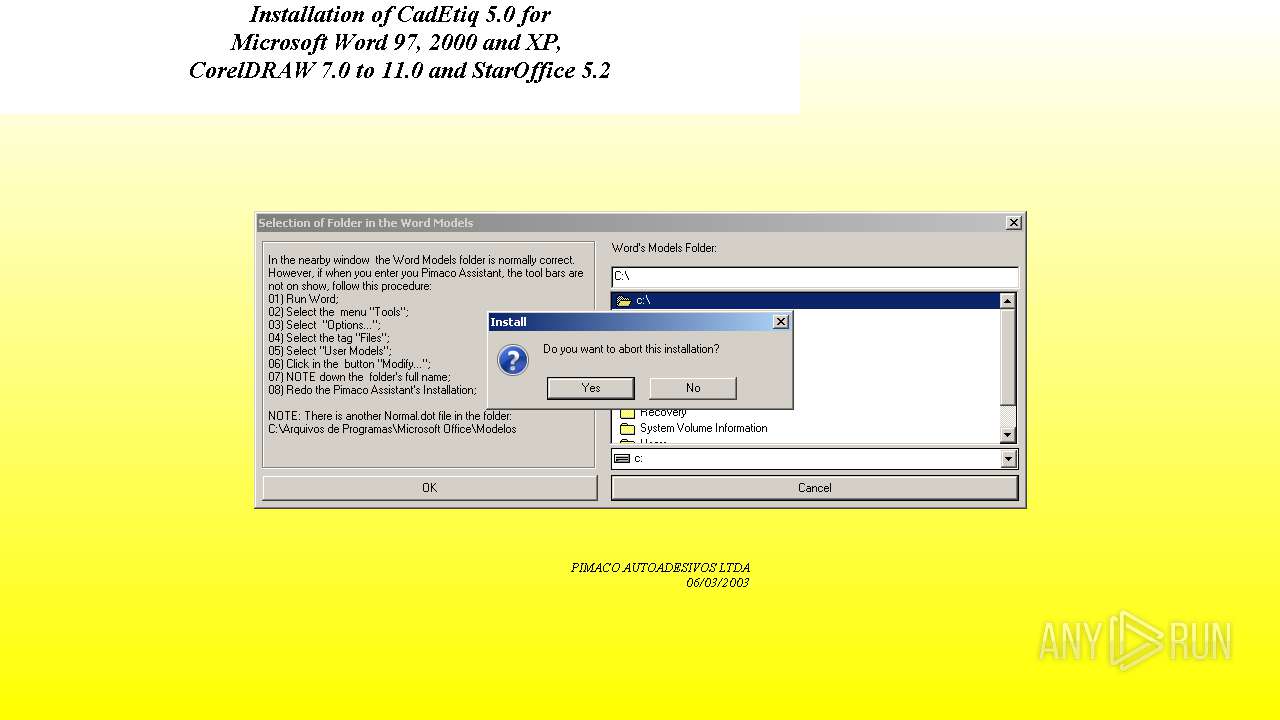Click the '06/03/2003' date text
This screenshot has width=1280, height=720.
[x=717, y=583]
